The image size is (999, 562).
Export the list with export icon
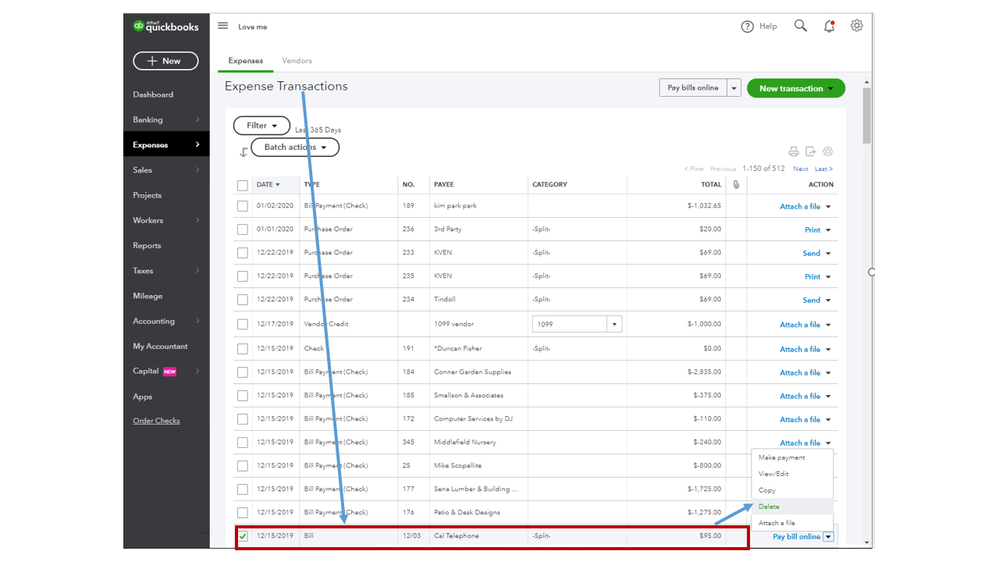coord(810,152)
